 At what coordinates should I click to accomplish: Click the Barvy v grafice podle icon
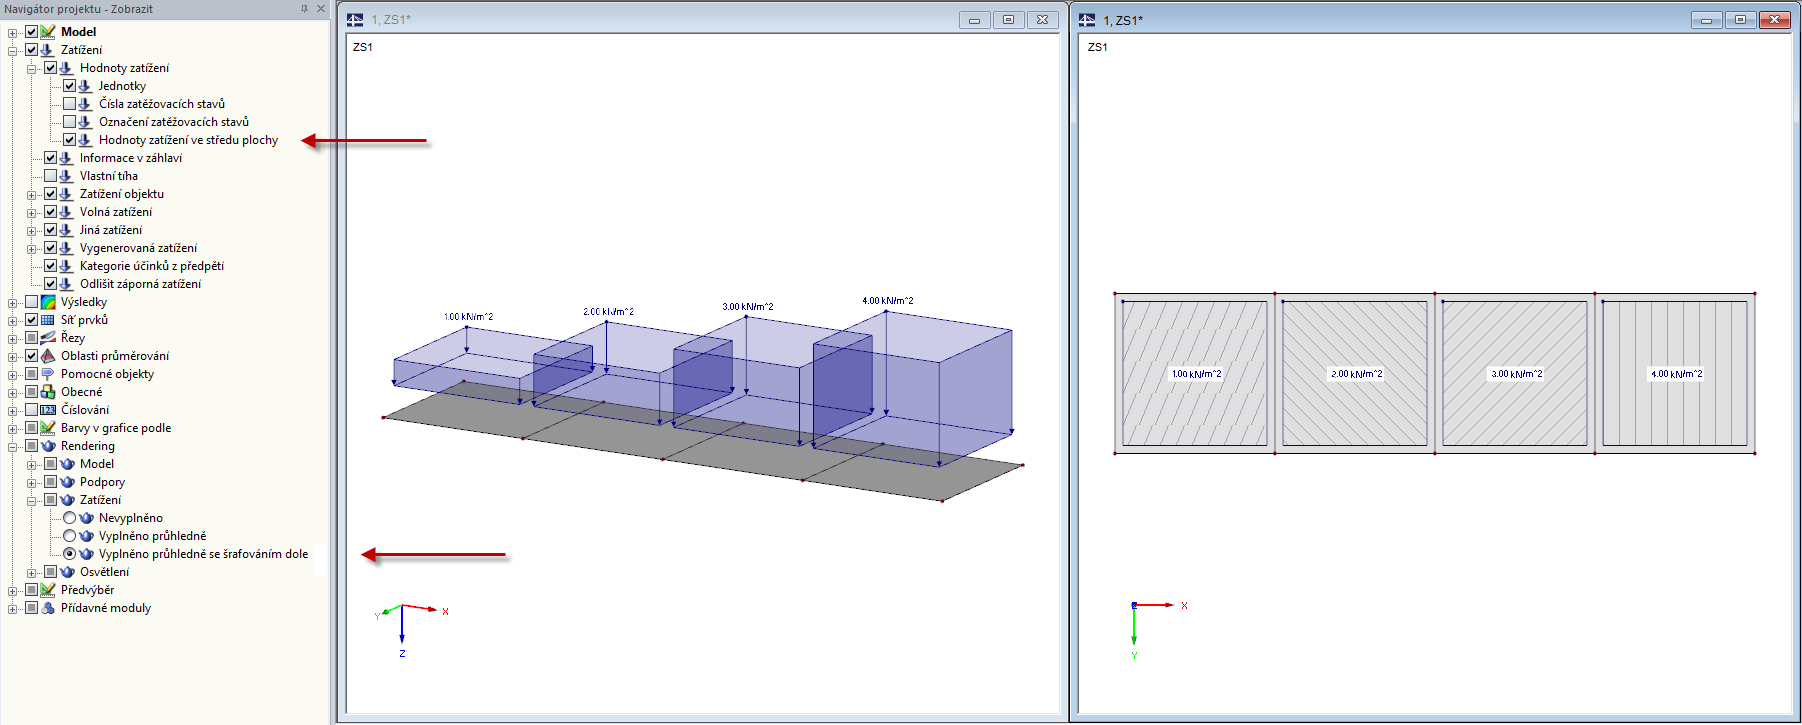pyautogui.click(x=47, y=428)
